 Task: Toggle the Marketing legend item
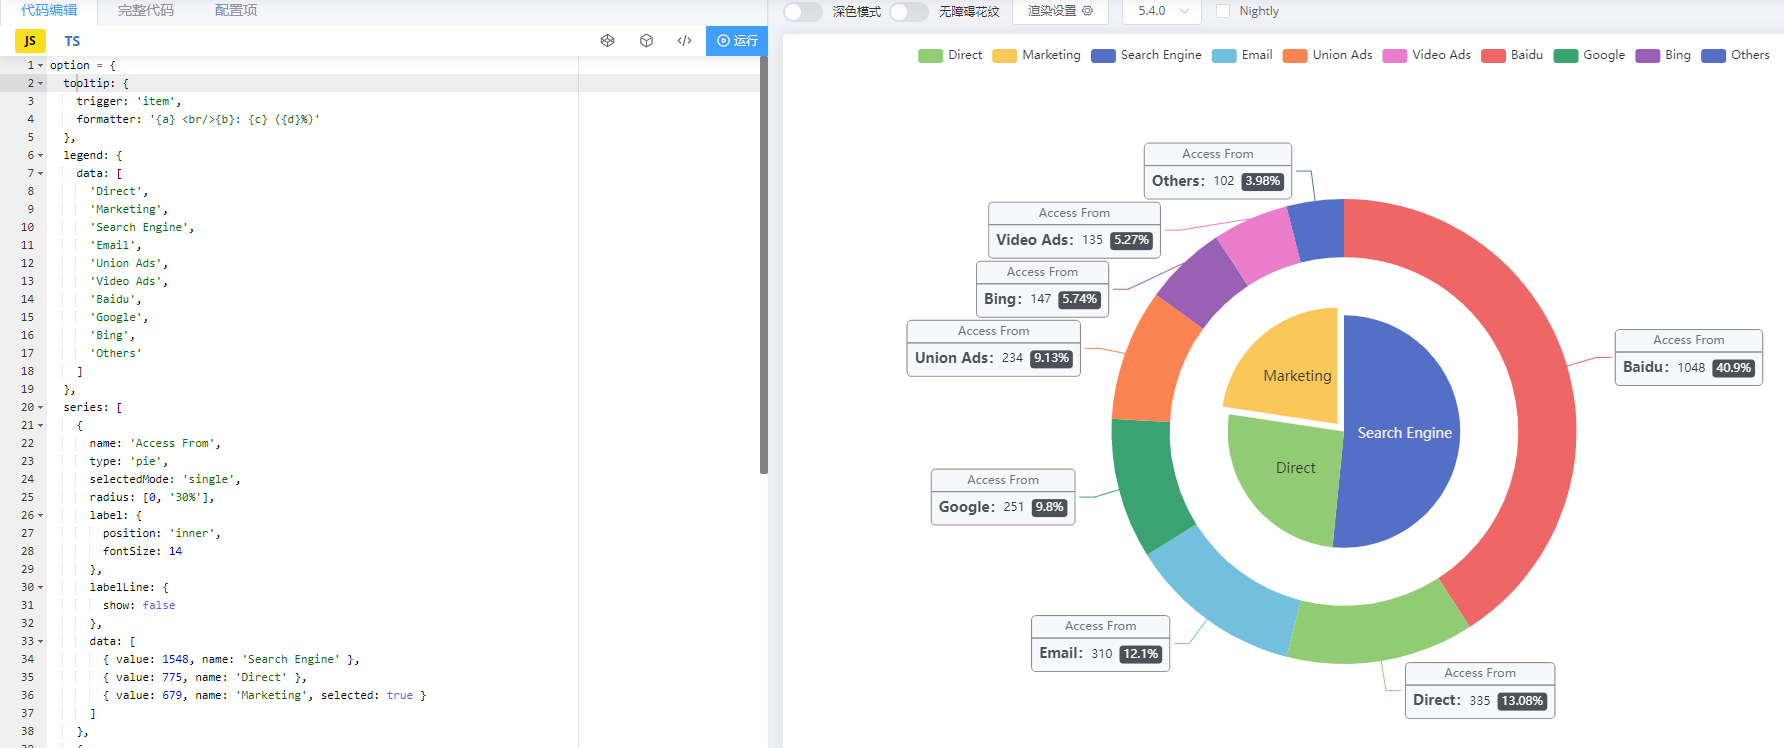[1036, 55]
